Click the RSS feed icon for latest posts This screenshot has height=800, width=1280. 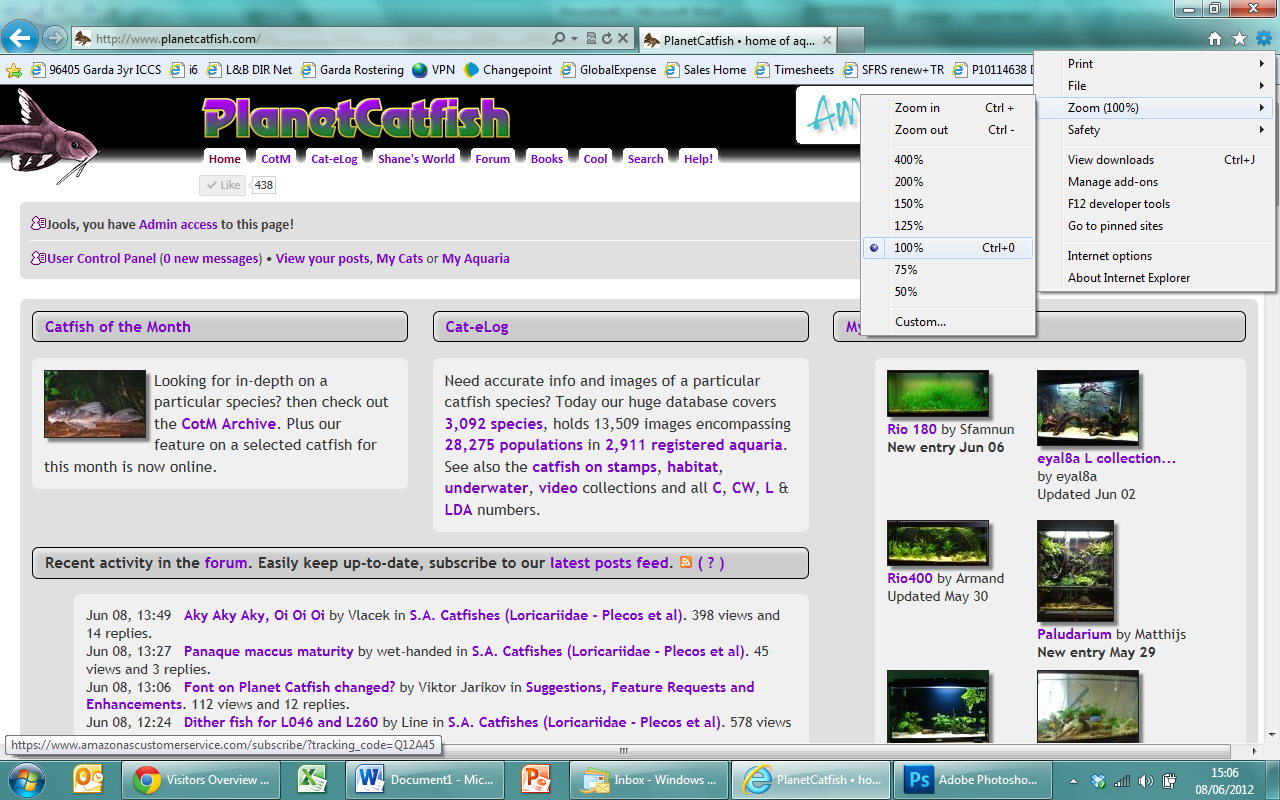pyautogui.click(x=686, y=563)
